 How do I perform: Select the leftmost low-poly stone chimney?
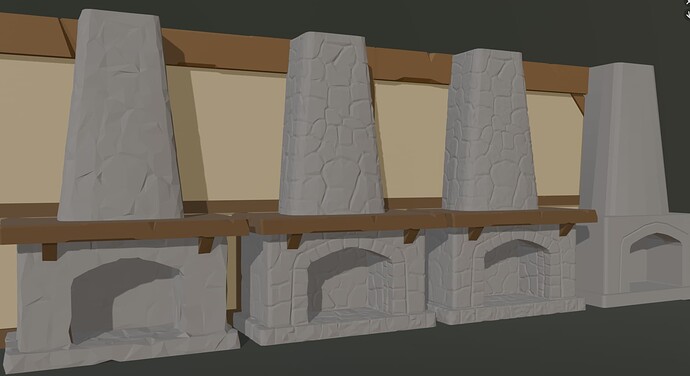click(120, 114)
